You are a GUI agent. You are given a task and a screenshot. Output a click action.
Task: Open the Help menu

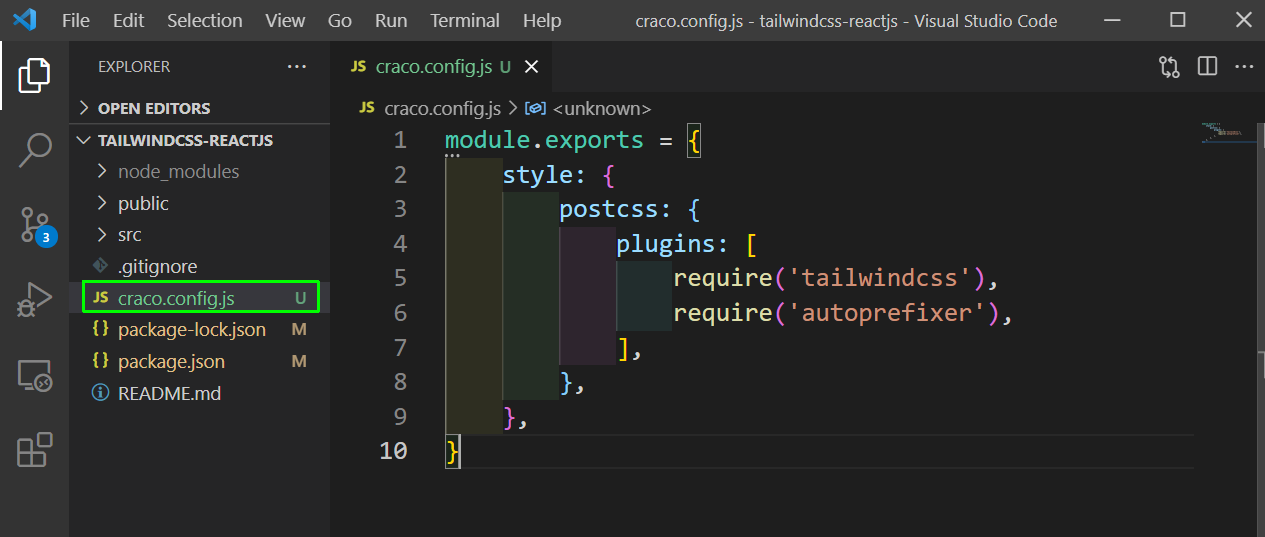(x=542, y=20)
